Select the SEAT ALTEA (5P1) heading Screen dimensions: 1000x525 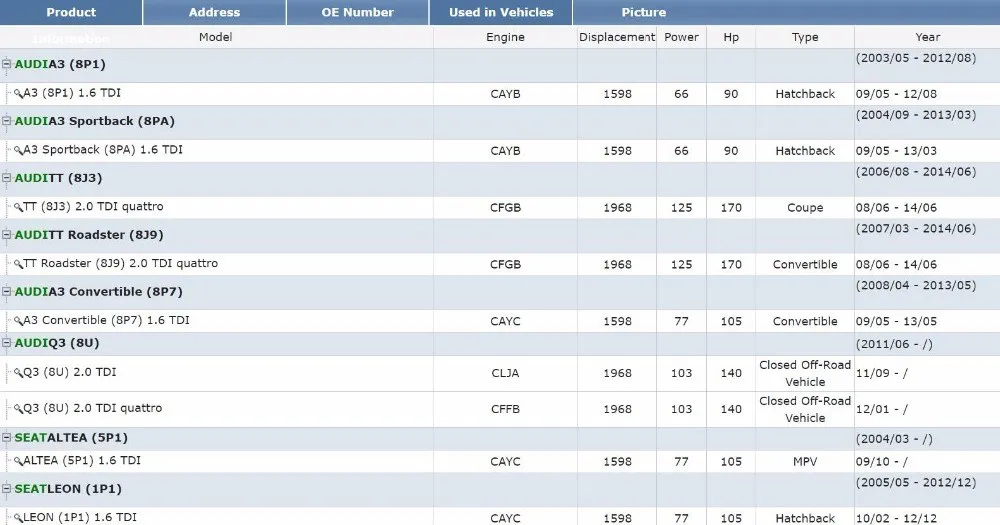click(71, 438)
